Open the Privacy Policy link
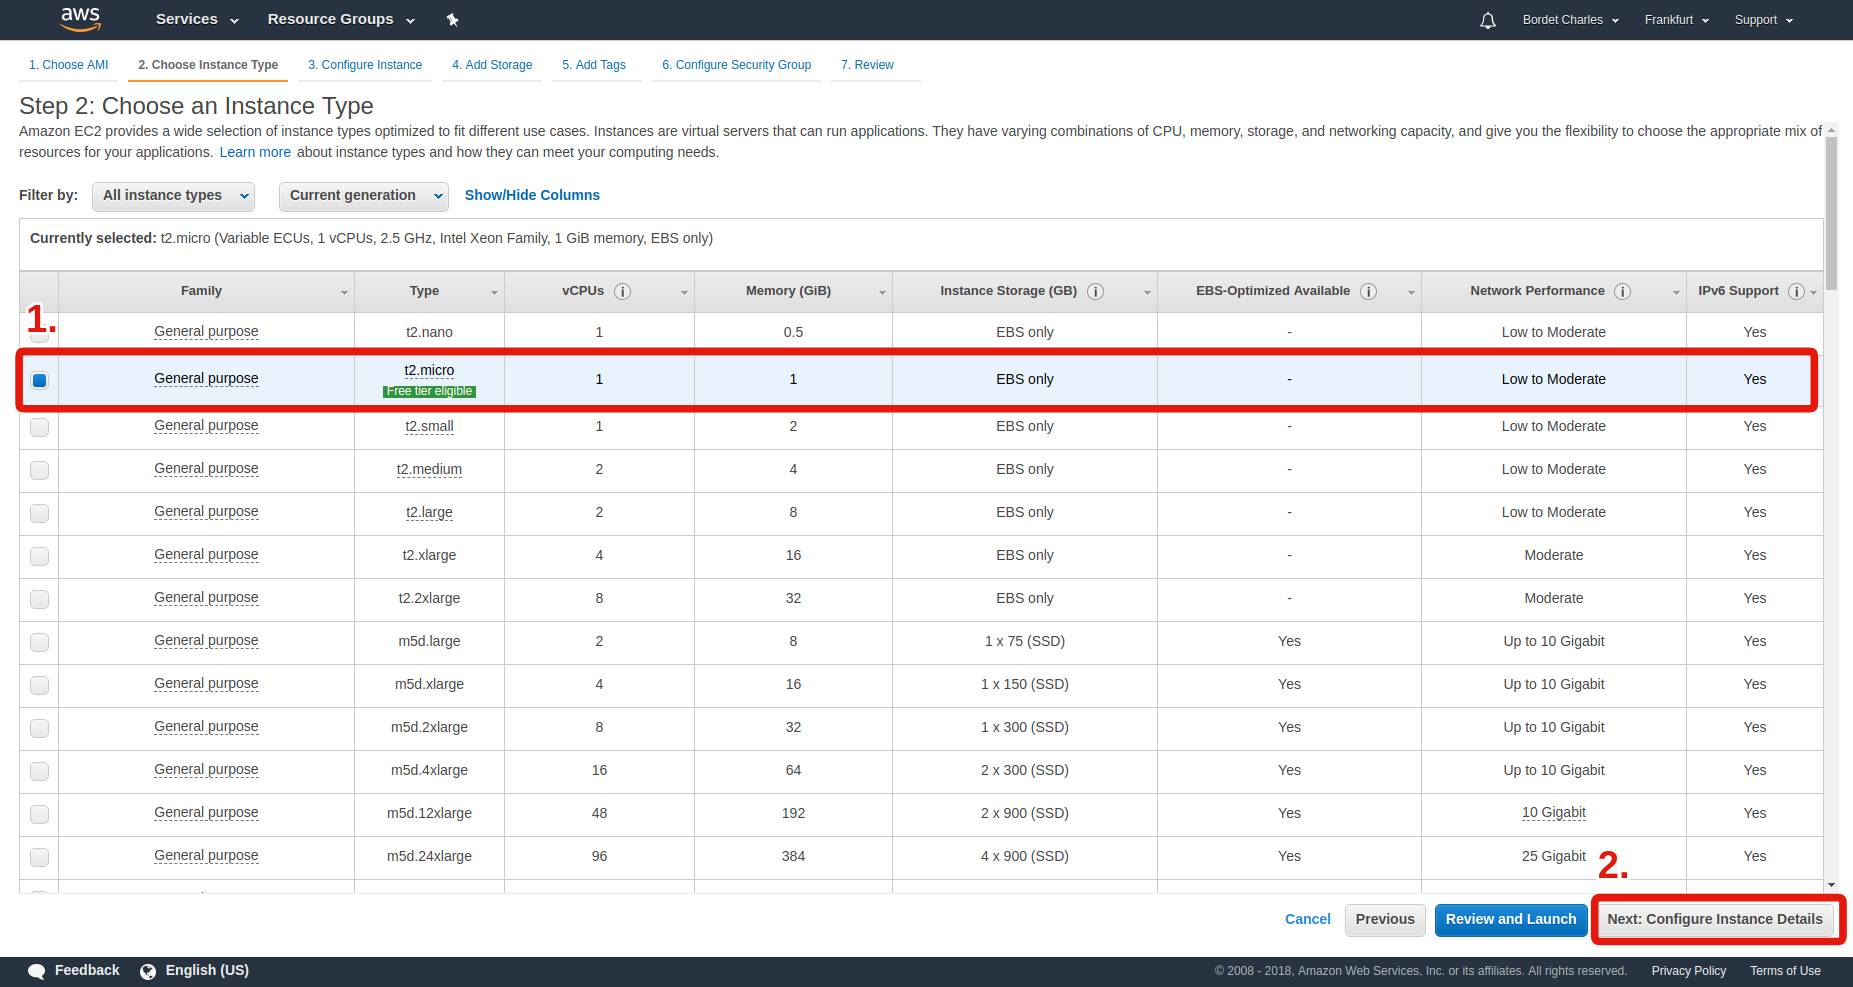Screen dimensions: 1853x987 [x=1689, y=971]
